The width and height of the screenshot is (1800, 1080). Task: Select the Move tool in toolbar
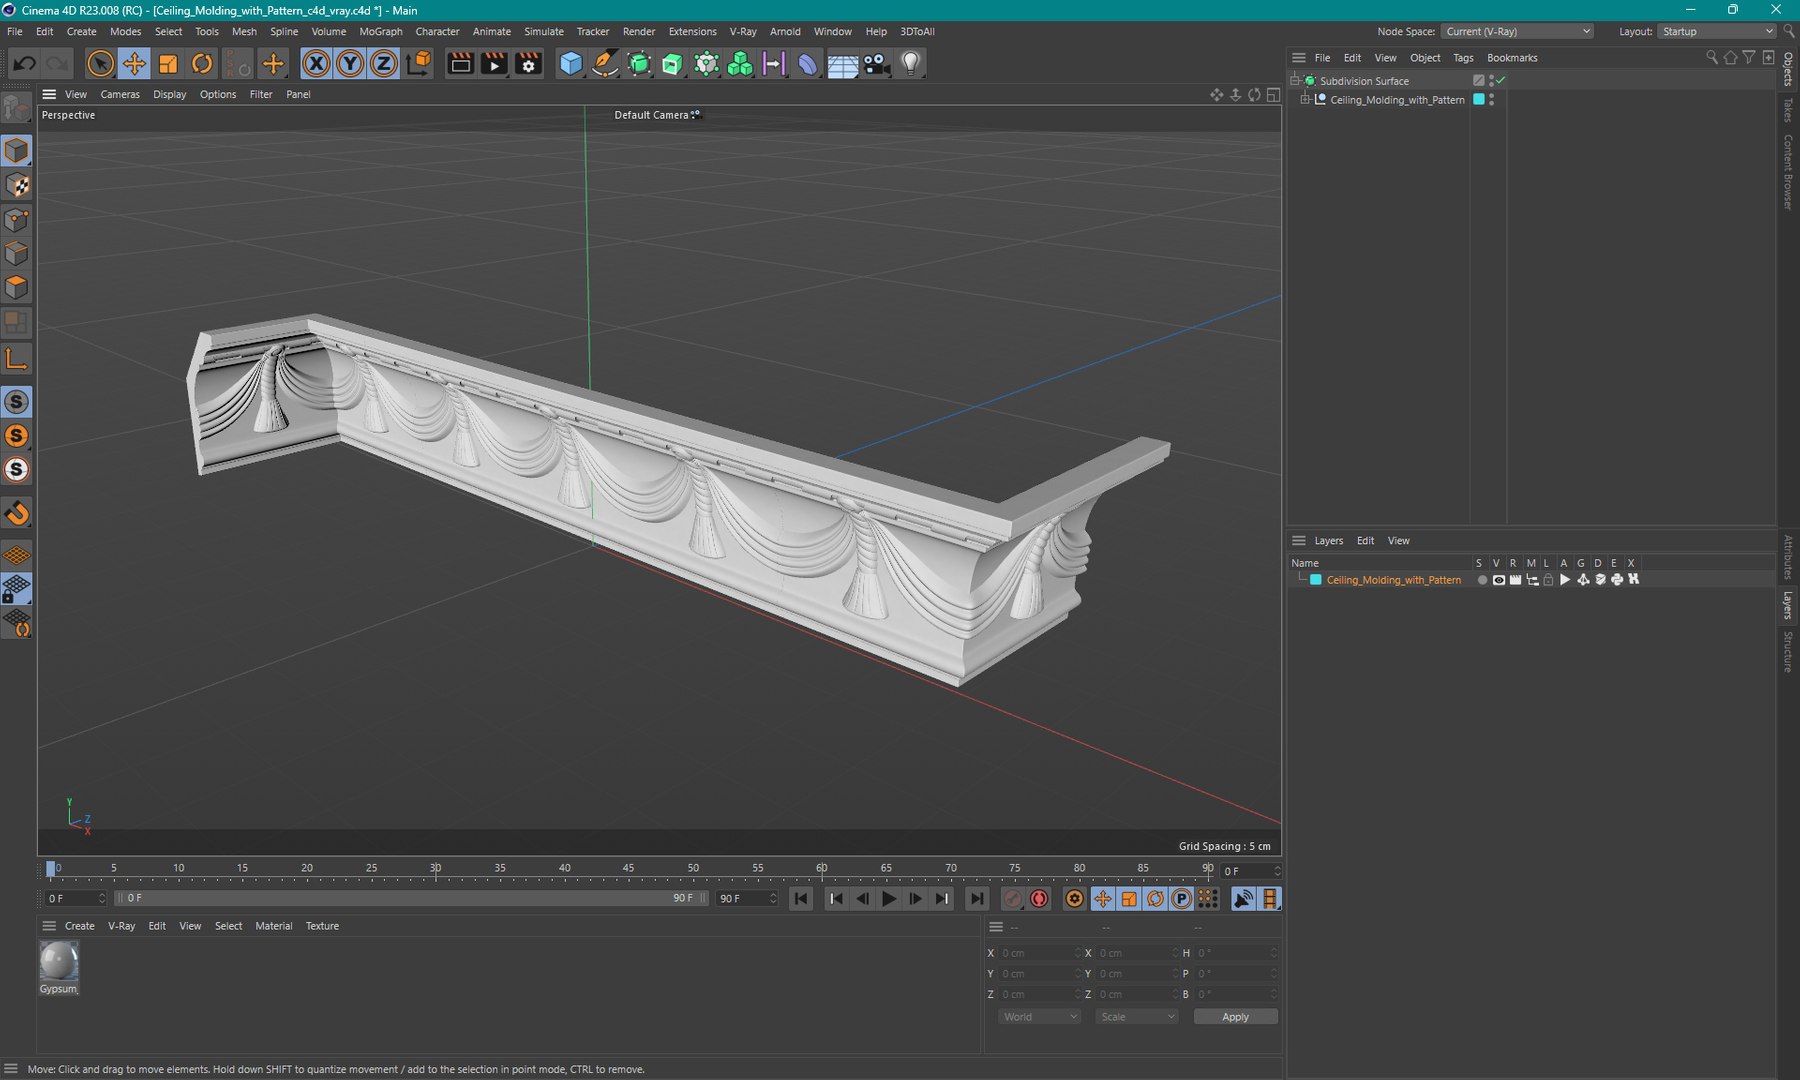[x=133, y=64]
